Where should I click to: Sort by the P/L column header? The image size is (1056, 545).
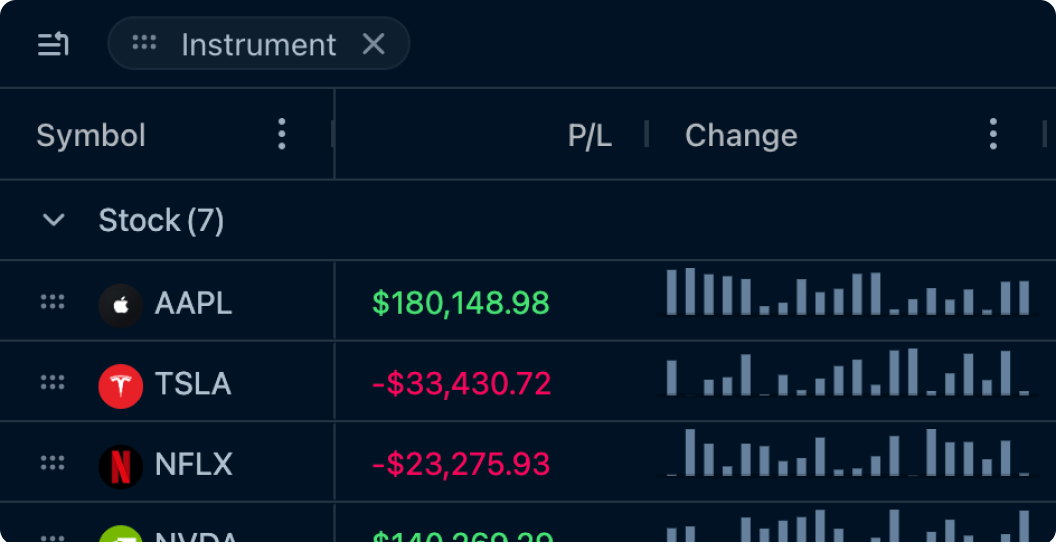pyautogui.click(x=589, y=135)
